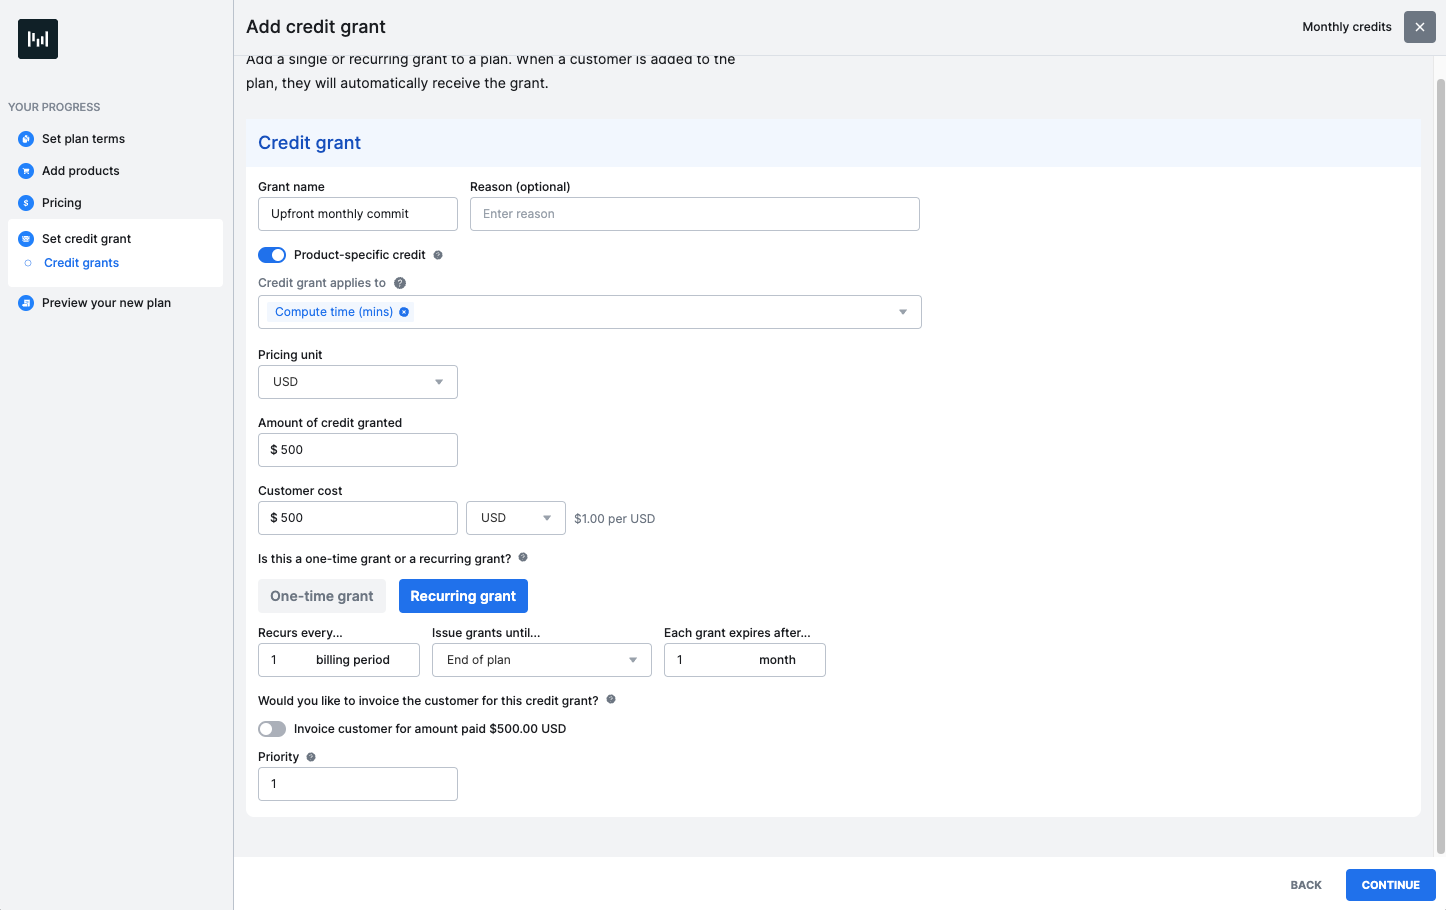The height and width of the screenshot is (910, 1446).
Task: Click the Preview your new plan icon
Action: 26,303
